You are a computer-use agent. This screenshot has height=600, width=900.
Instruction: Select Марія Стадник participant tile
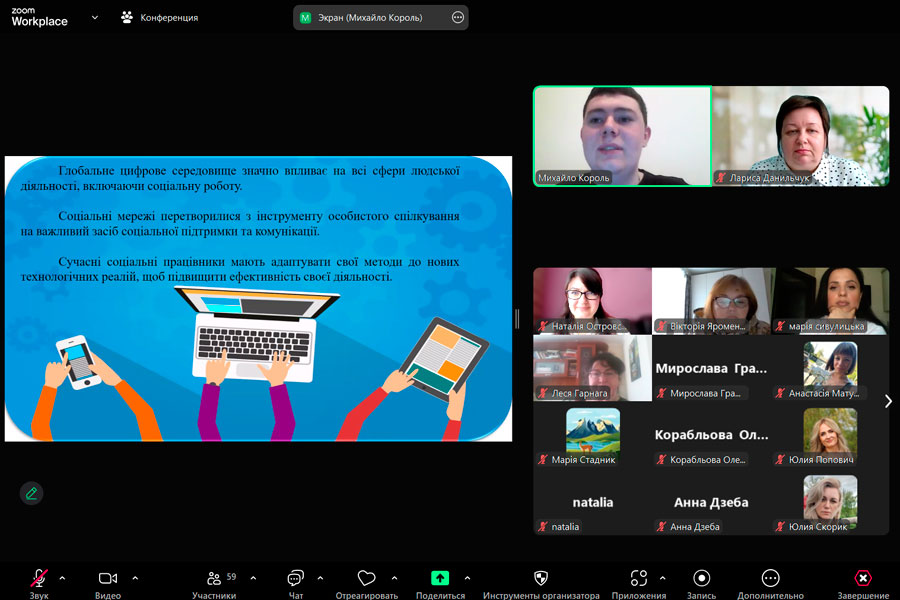(x=592, y=435)
